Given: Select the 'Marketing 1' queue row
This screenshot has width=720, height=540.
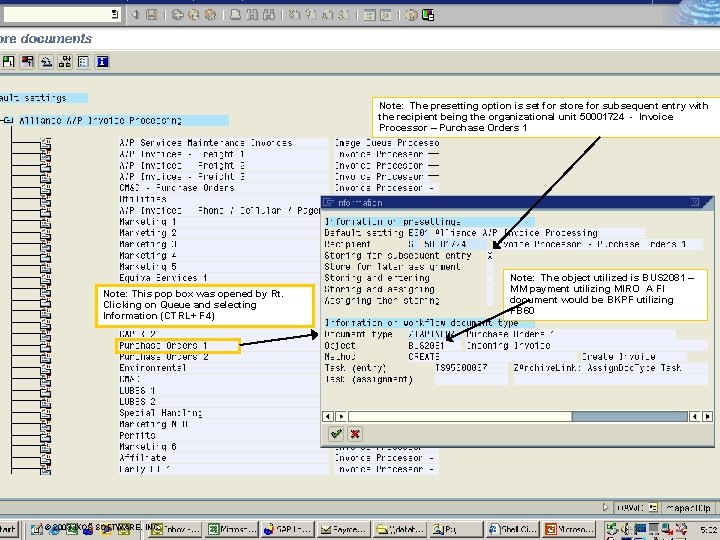Looking at the screenshot, I should click(219, 222).
